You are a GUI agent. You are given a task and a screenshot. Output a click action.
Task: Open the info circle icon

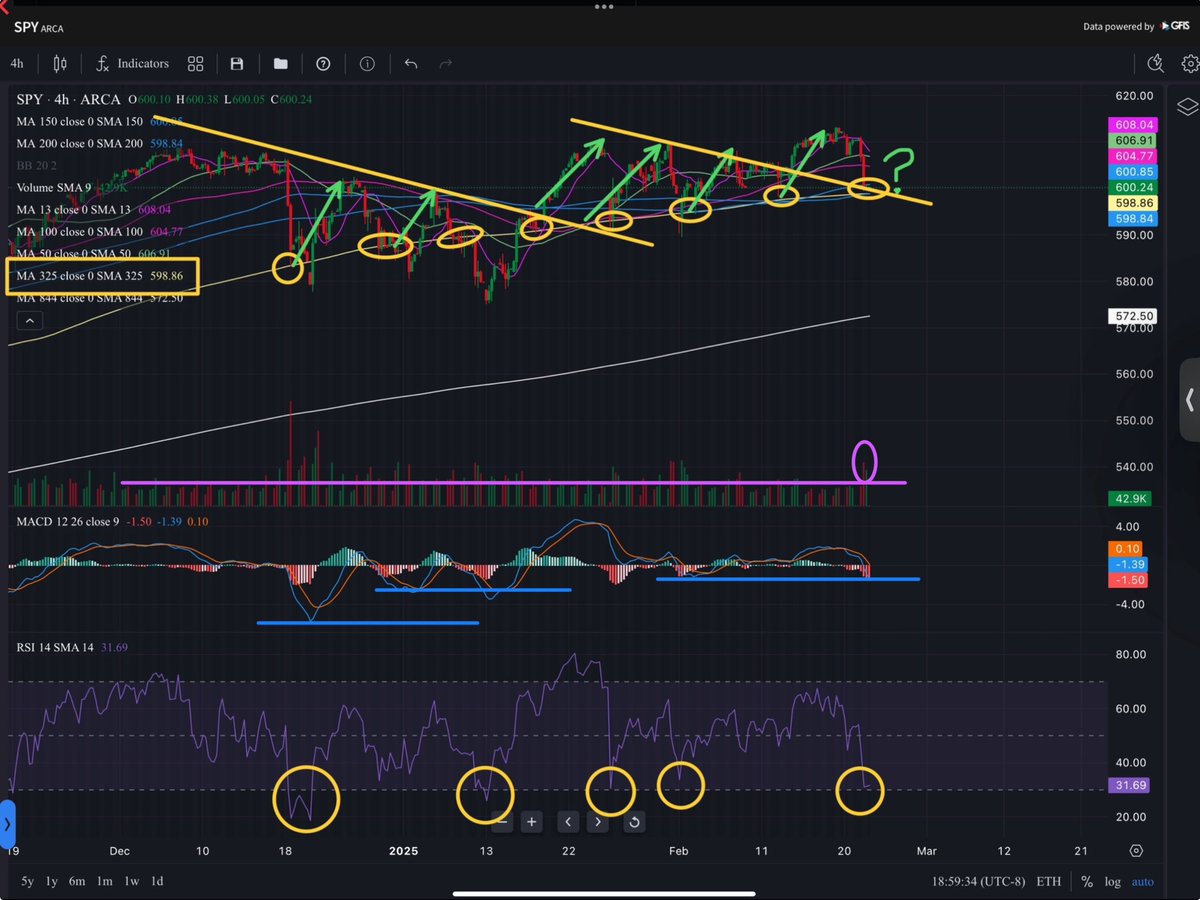click(x=367, y=63)
